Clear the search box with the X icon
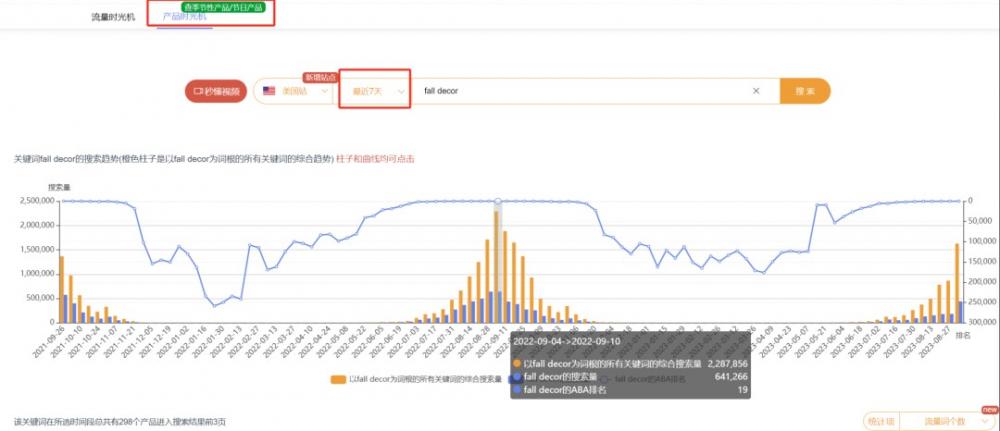 [x=756, y=91]
